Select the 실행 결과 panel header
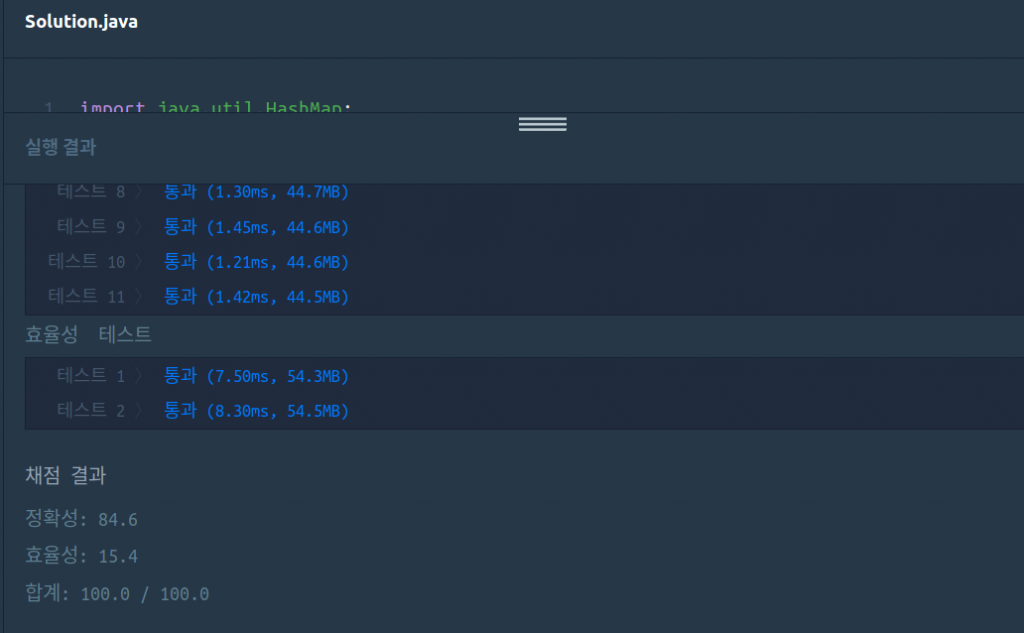1024x633 pixels. tap(60, 147)
